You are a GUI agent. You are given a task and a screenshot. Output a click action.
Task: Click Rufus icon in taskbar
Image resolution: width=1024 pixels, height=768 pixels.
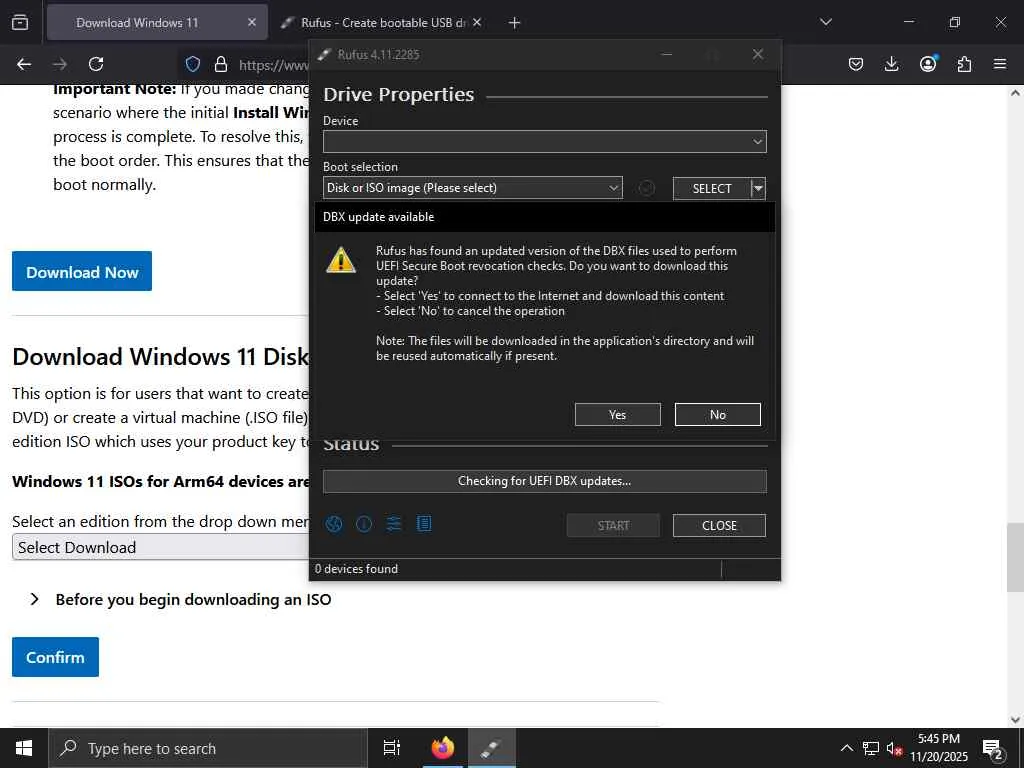point(491,748)
